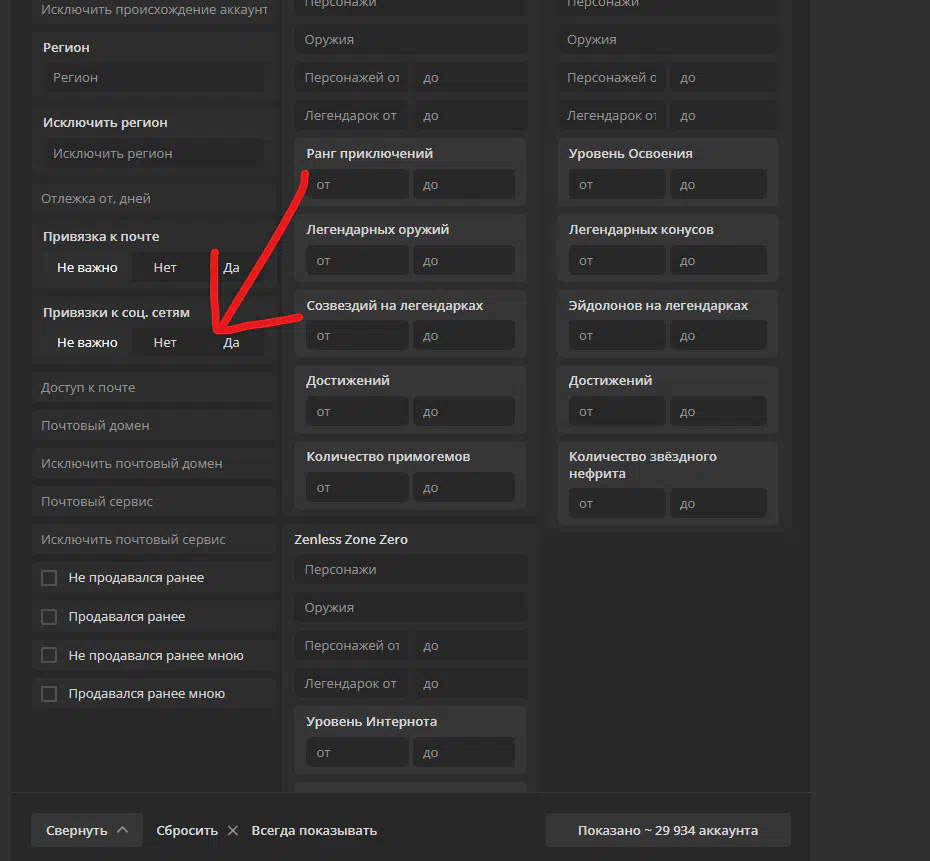
Task: Click the Zenless Zone Zero heading
Action: click(351, 540)
